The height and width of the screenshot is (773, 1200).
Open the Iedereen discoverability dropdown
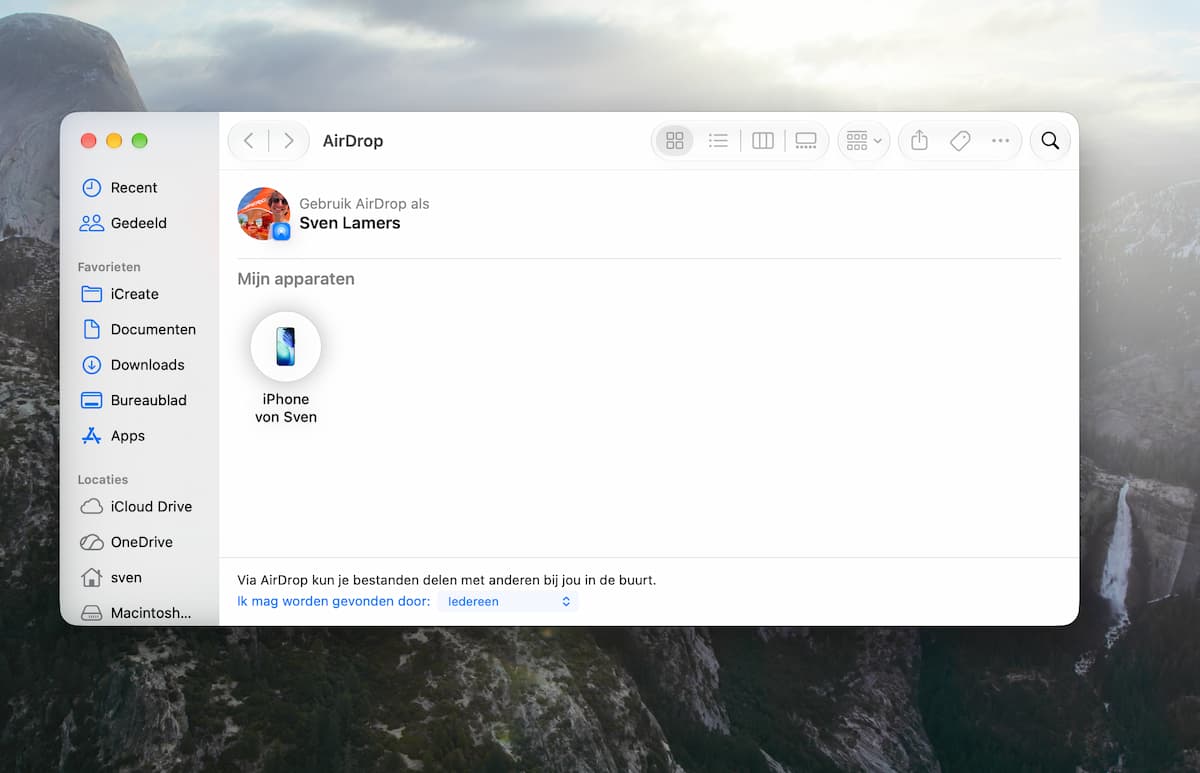coord(508,601)
